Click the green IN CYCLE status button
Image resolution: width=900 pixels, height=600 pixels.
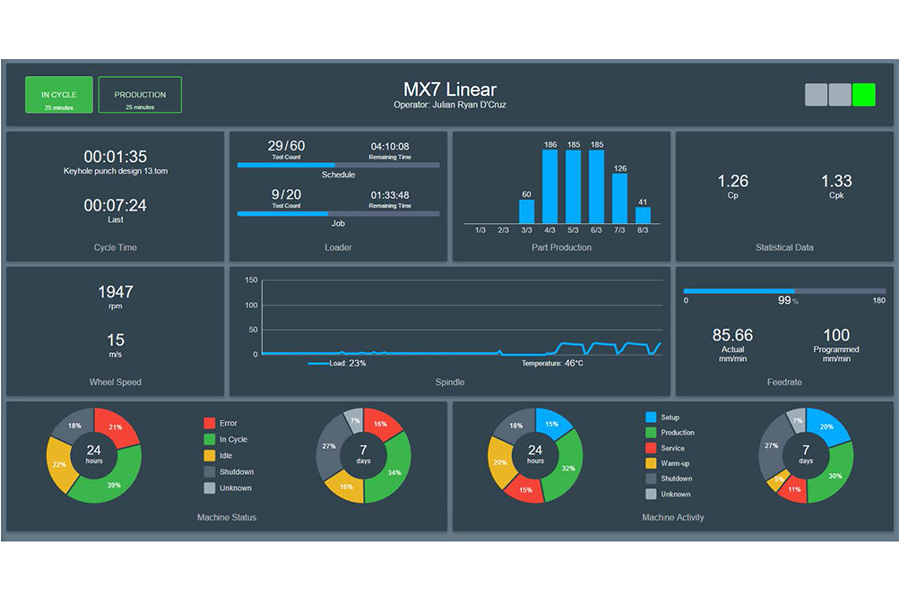pyautogui.click(x=59, y=95)
